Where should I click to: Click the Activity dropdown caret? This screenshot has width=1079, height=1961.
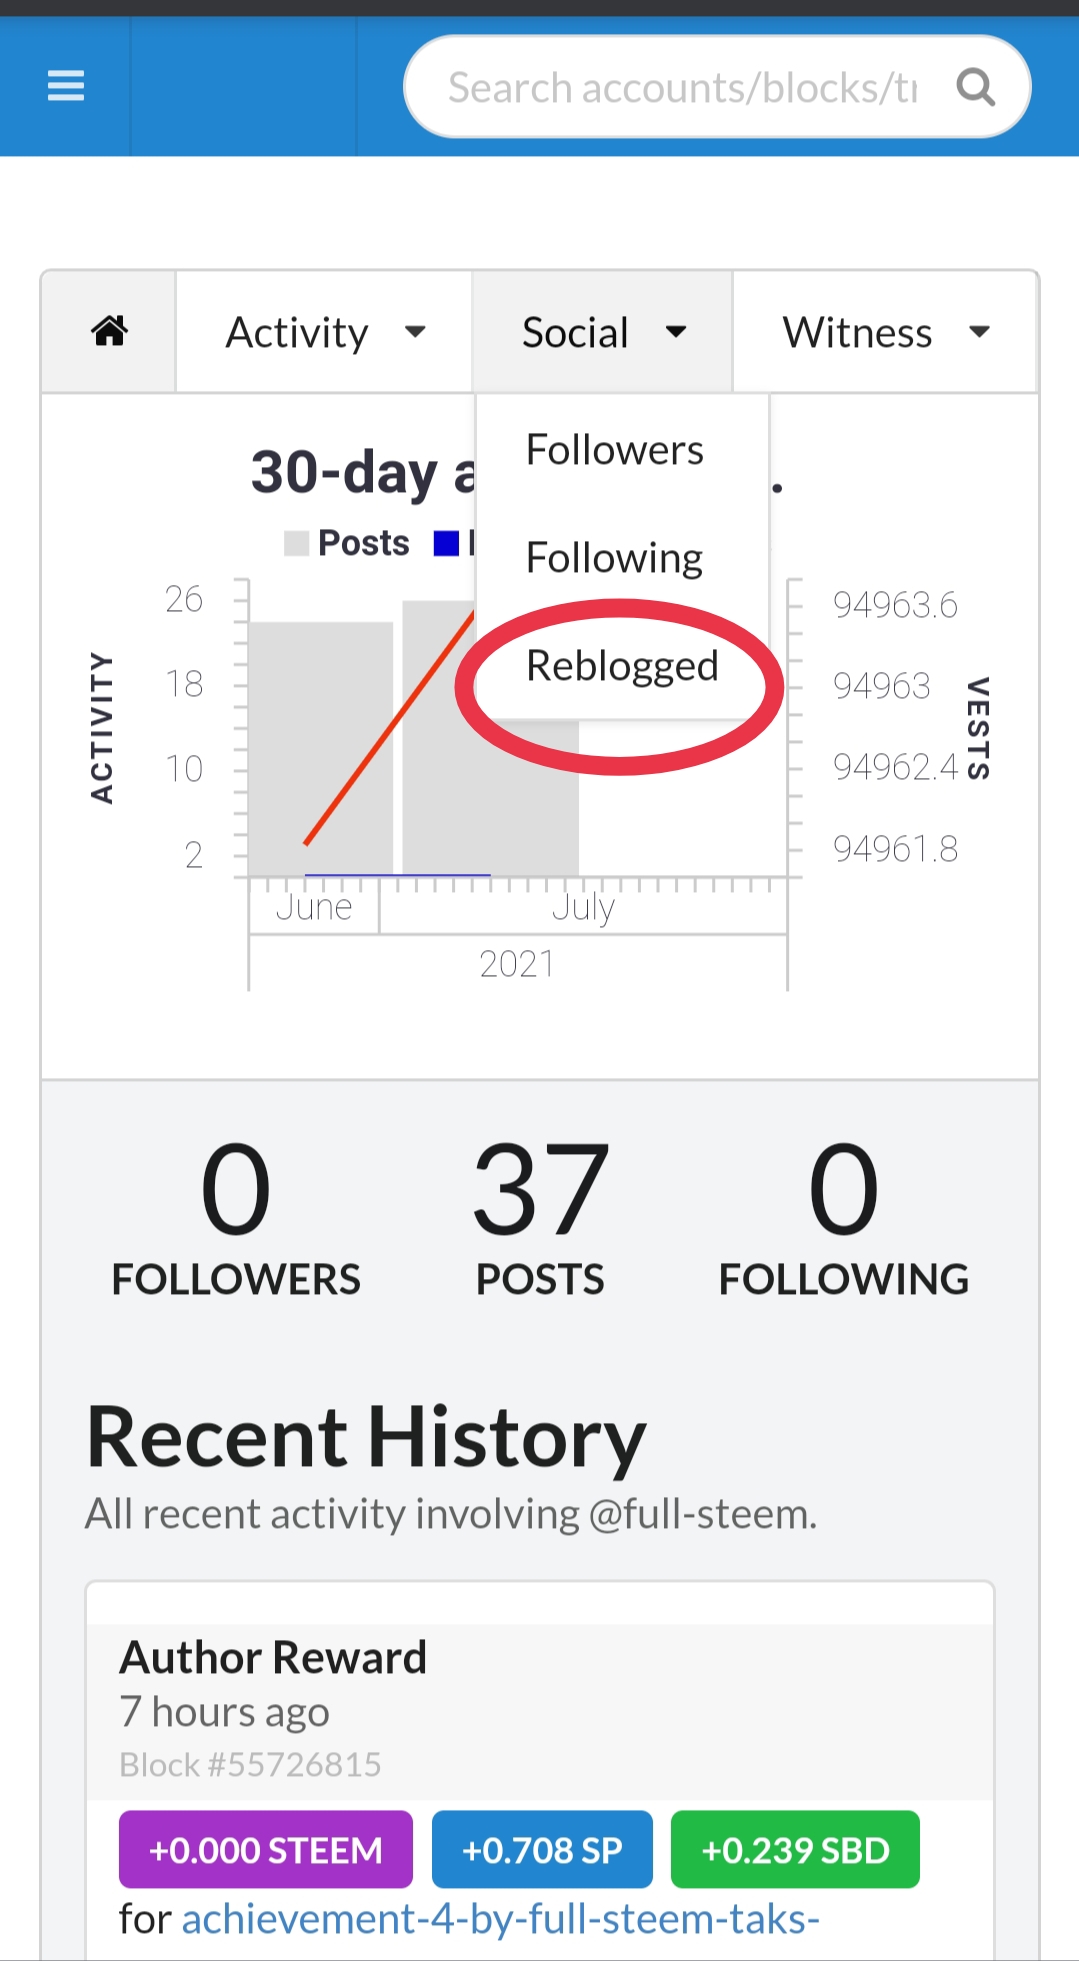(x=415, y=332)
